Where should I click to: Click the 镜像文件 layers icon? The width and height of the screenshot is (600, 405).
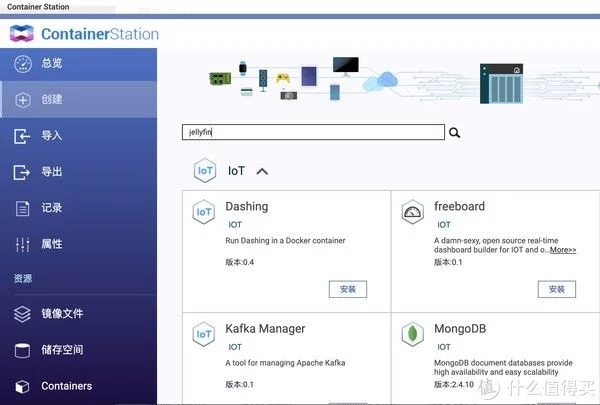(x=22, y=314)
